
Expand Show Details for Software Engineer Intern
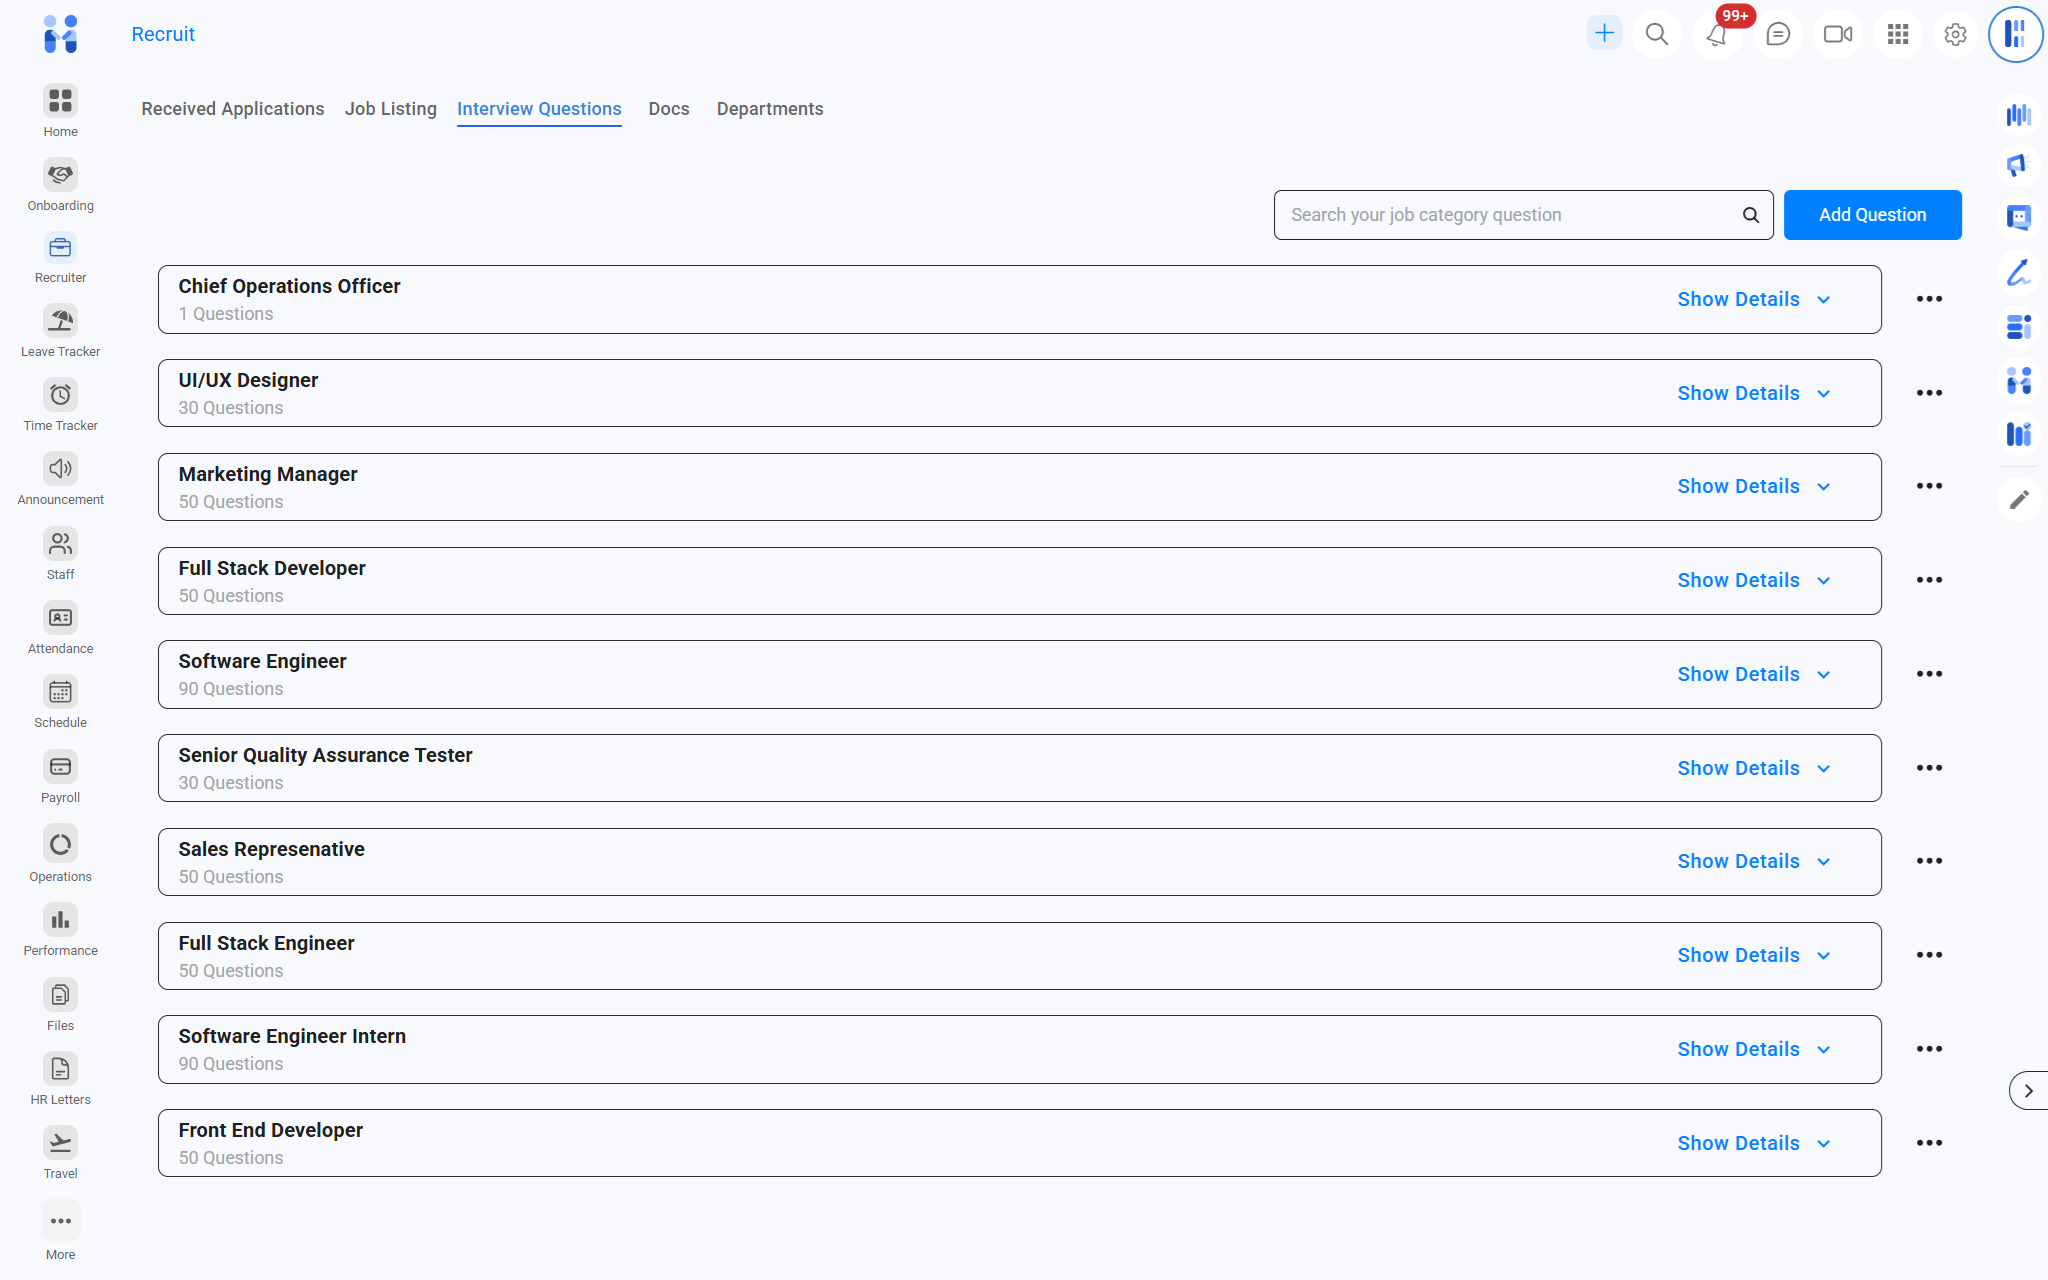(1753, 1050)
